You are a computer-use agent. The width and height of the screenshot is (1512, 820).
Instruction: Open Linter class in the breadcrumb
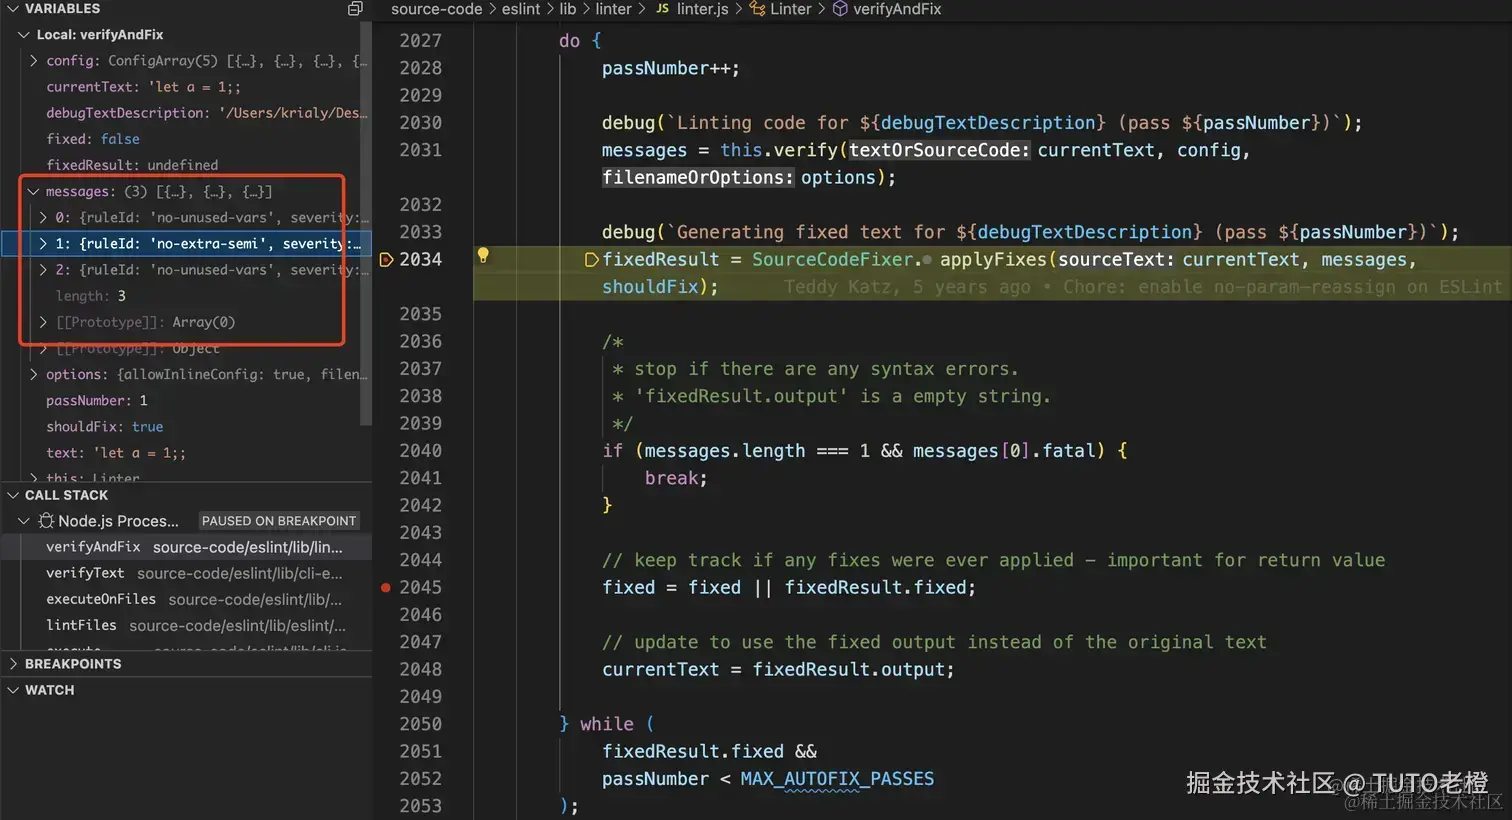click(790, 9)
